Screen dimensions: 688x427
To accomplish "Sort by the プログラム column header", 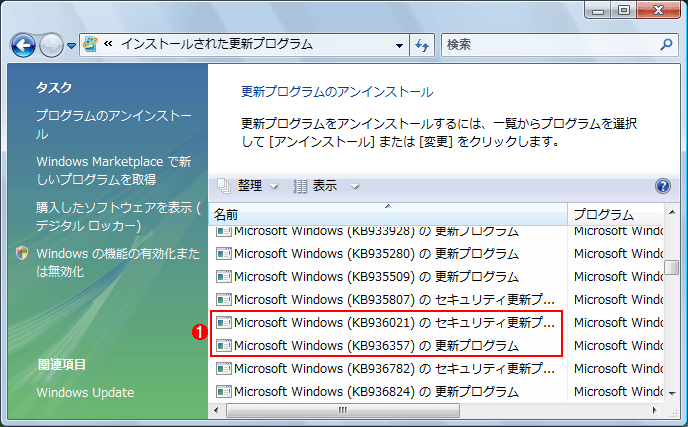I will (616, 214).
